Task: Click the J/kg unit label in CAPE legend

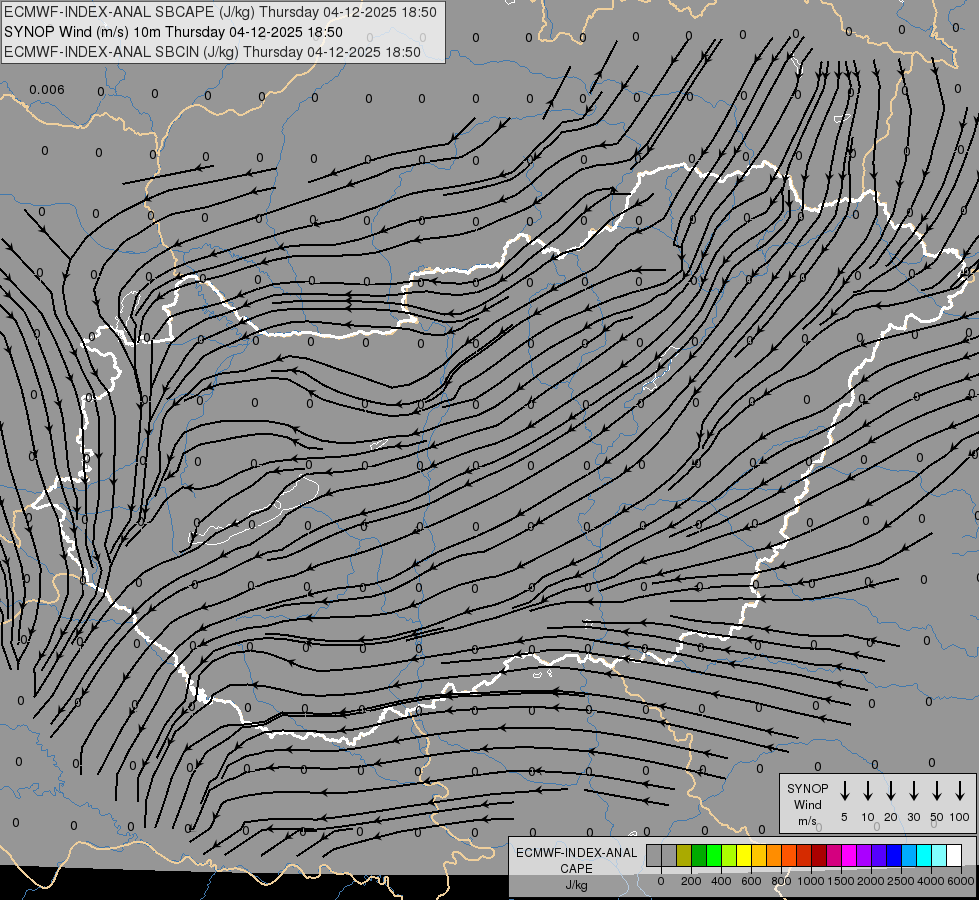Action: click(576, 885)
